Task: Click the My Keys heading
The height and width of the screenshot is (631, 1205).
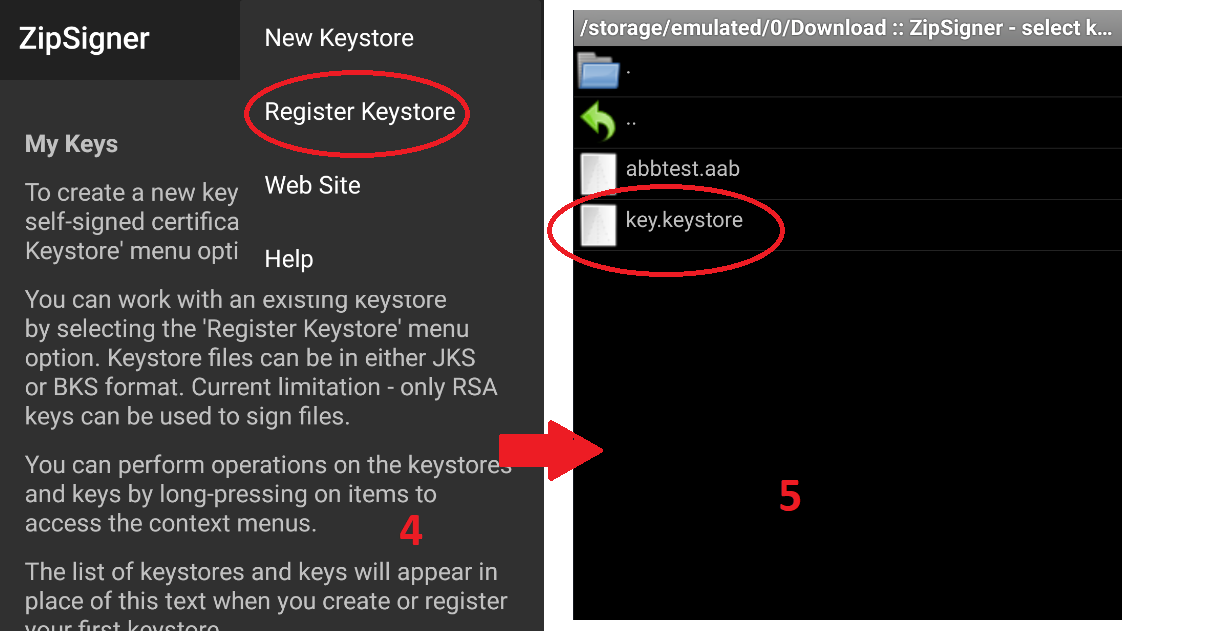Action: tap(71, 144)
